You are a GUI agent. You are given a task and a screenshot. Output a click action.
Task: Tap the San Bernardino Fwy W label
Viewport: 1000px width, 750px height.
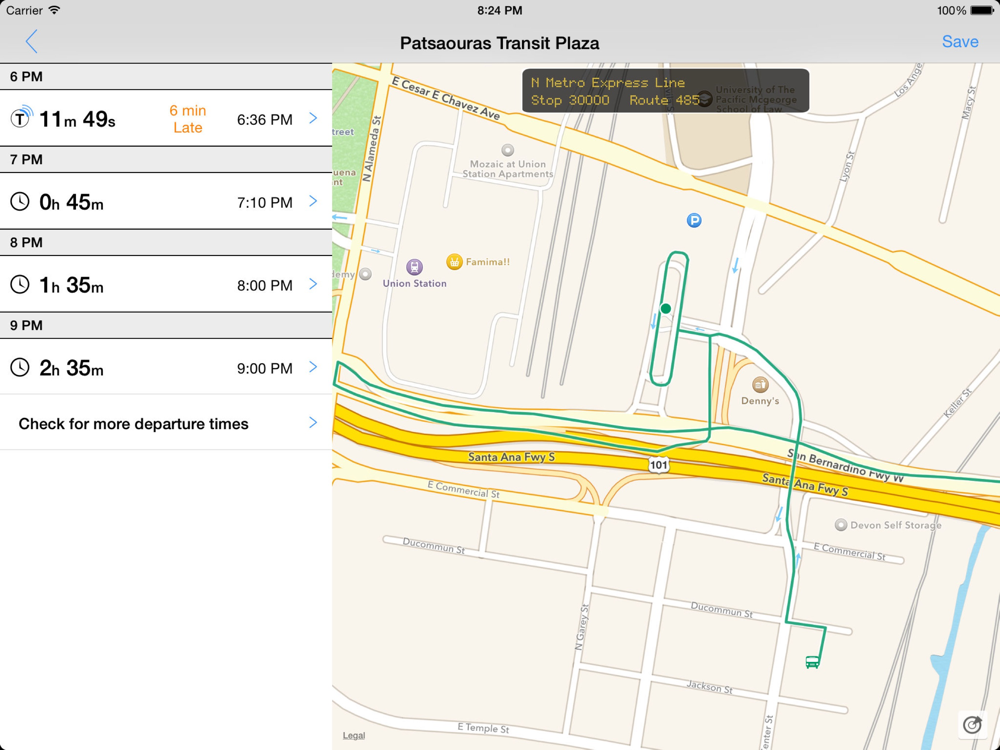[x=846, y=464]
